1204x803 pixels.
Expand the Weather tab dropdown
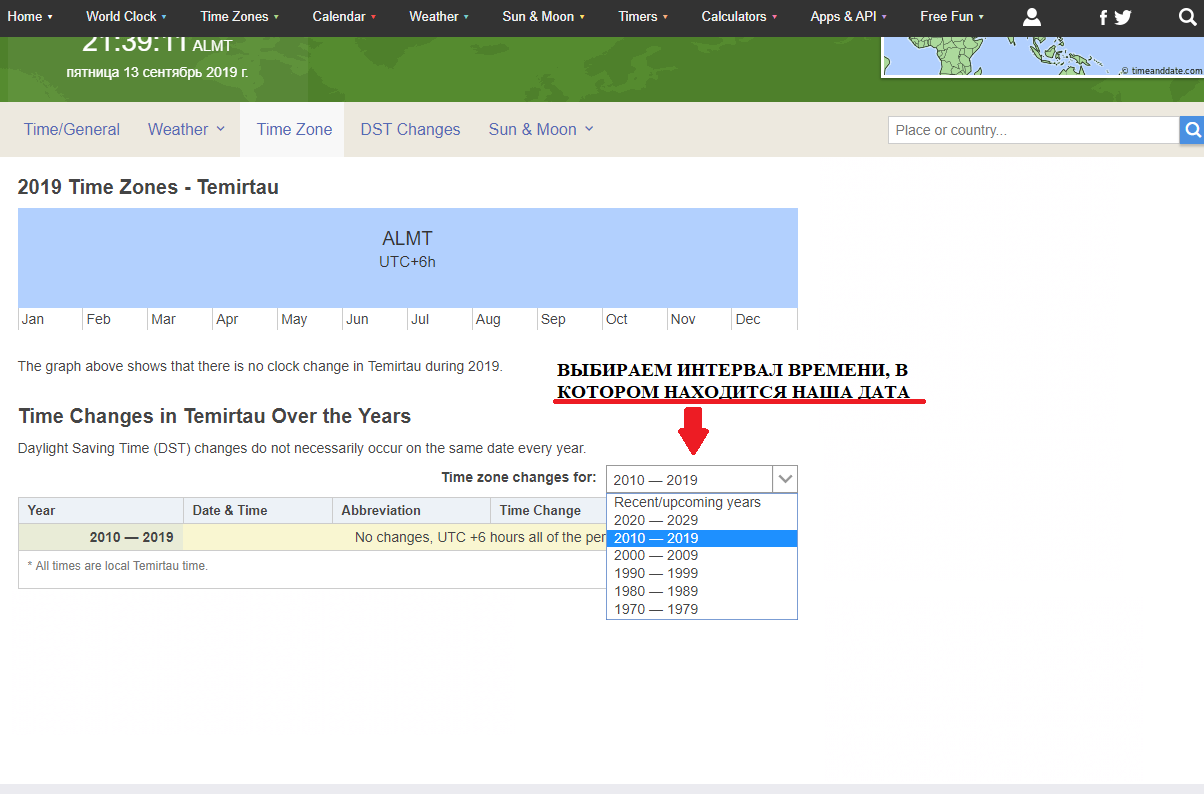point(186,129)
